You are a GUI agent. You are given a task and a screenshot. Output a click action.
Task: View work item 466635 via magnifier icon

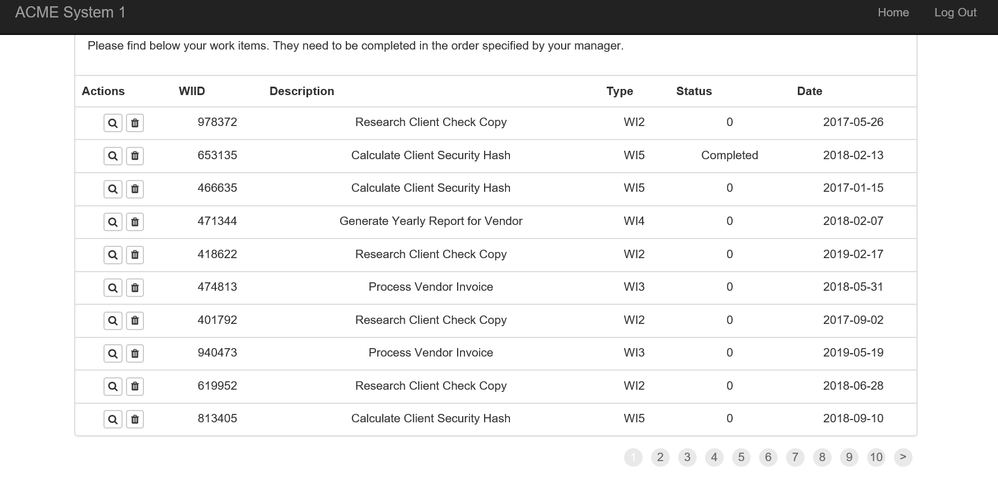pyautogui.click(x=113, y=189)
